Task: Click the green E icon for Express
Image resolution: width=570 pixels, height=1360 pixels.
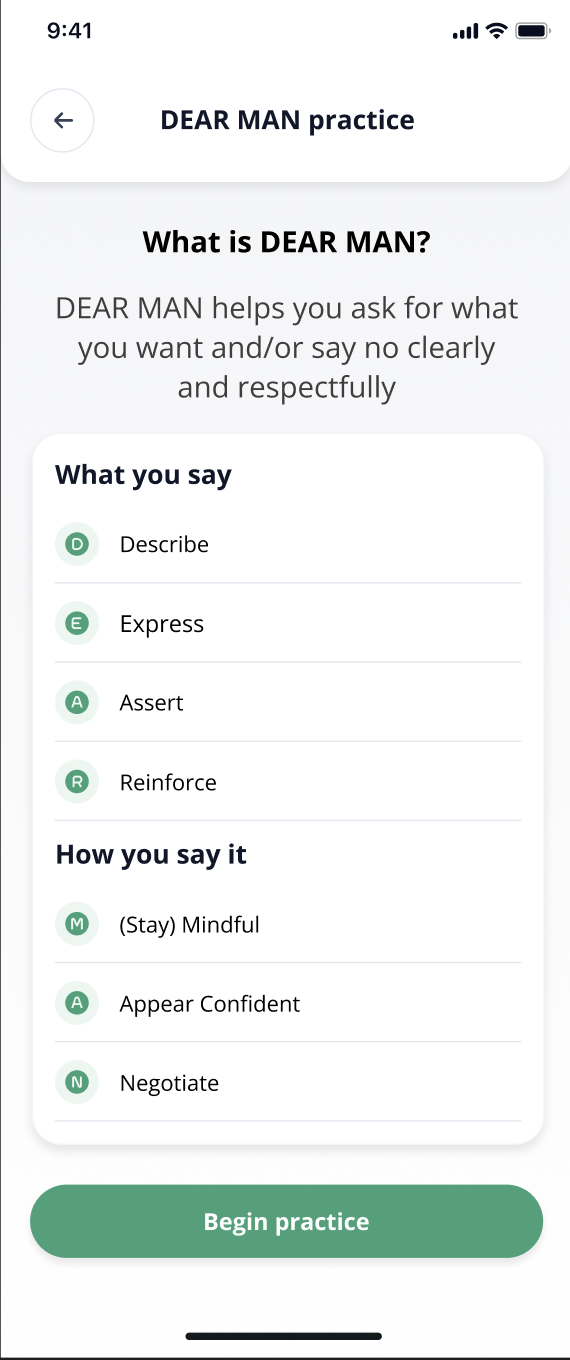Action: 77,624
